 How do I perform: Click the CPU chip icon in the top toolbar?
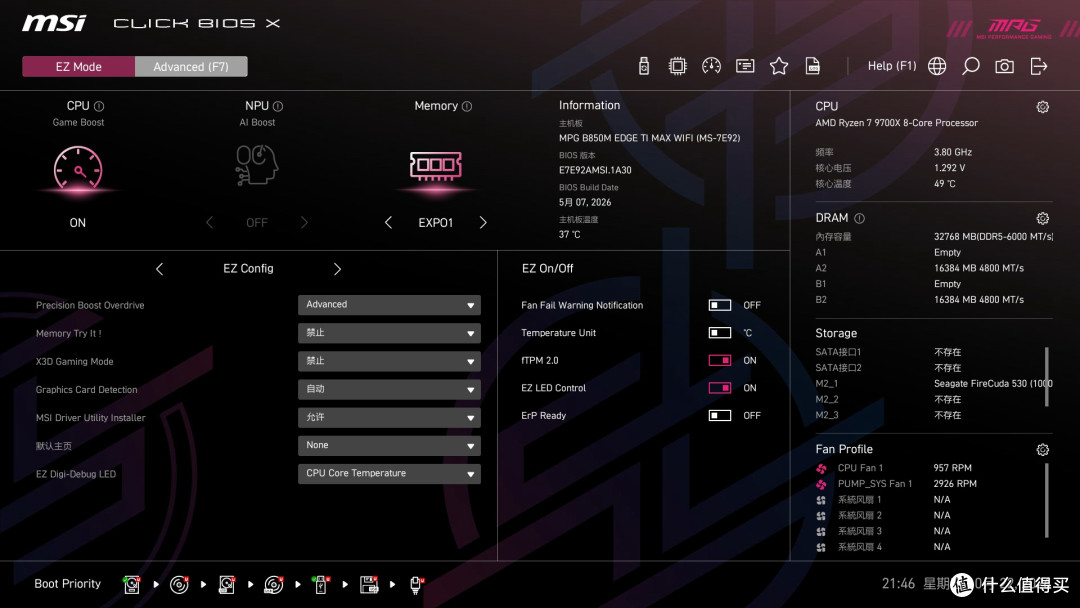coord(678,66)
